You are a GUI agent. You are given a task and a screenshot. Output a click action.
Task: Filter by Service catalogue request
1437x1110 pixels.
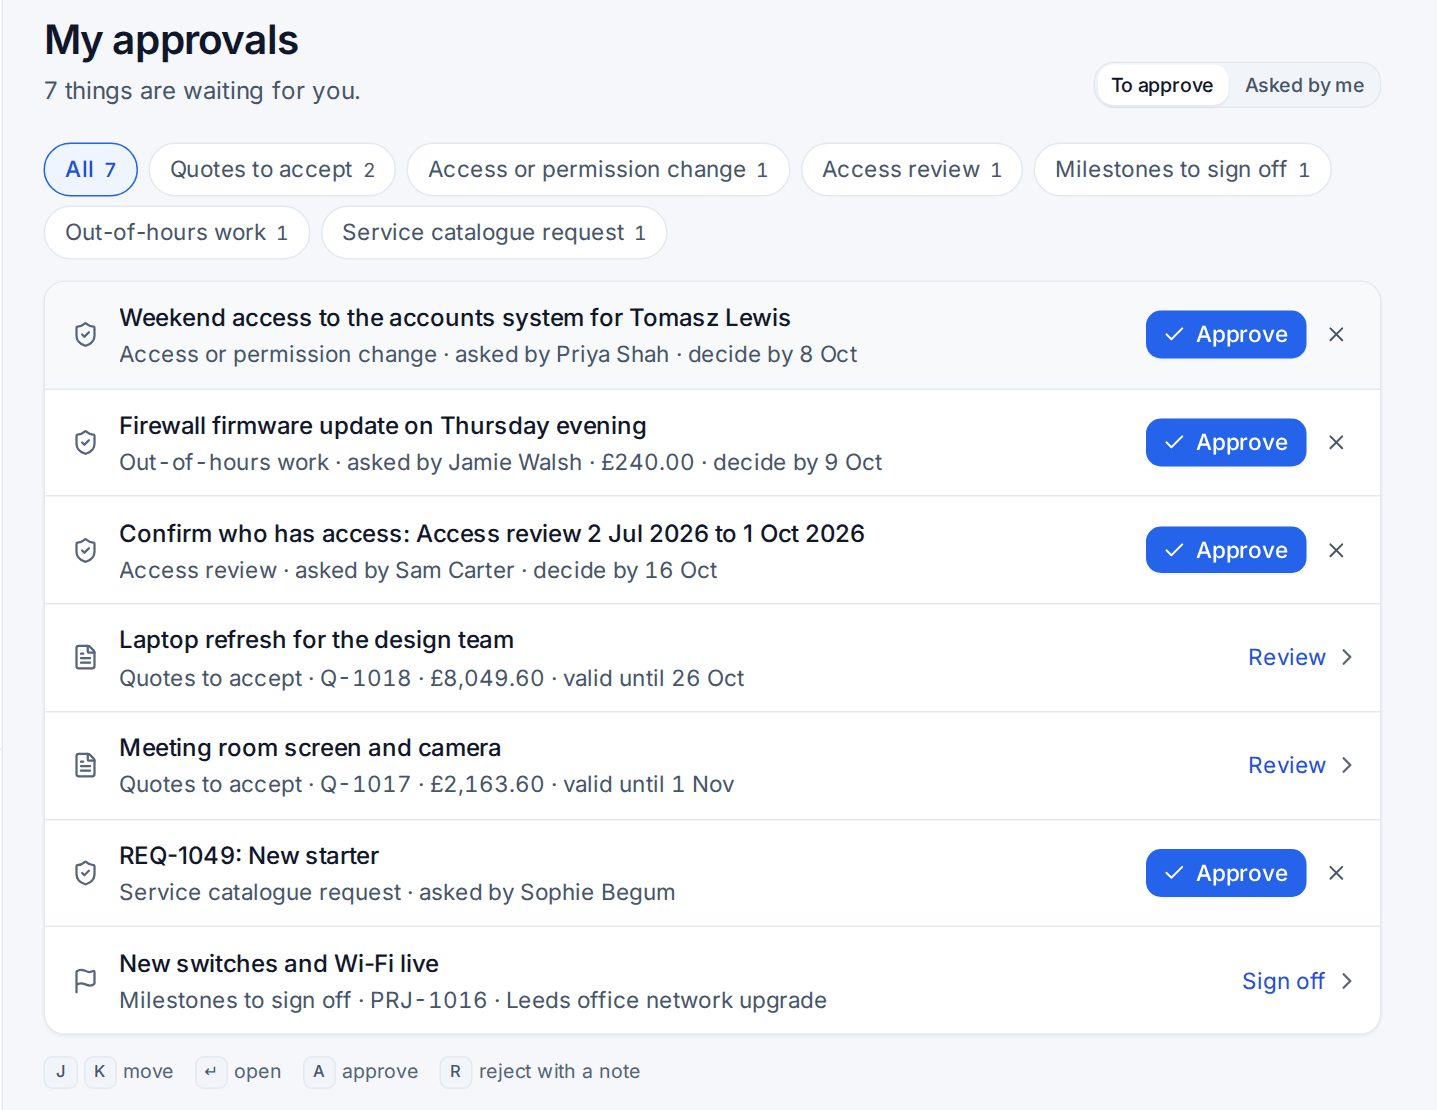[x=494, y=233]
